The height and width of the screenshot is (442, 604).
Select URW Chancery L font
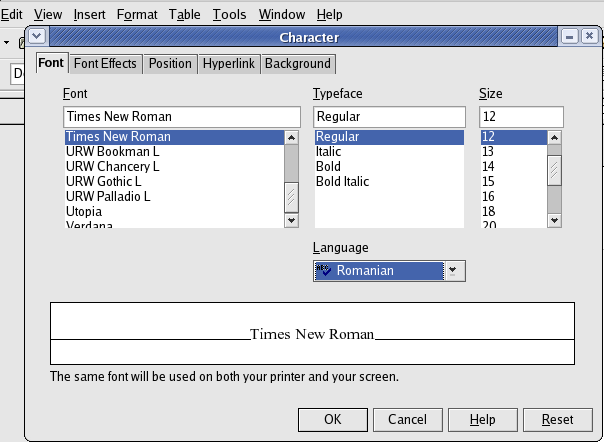(x=174, y=166)
